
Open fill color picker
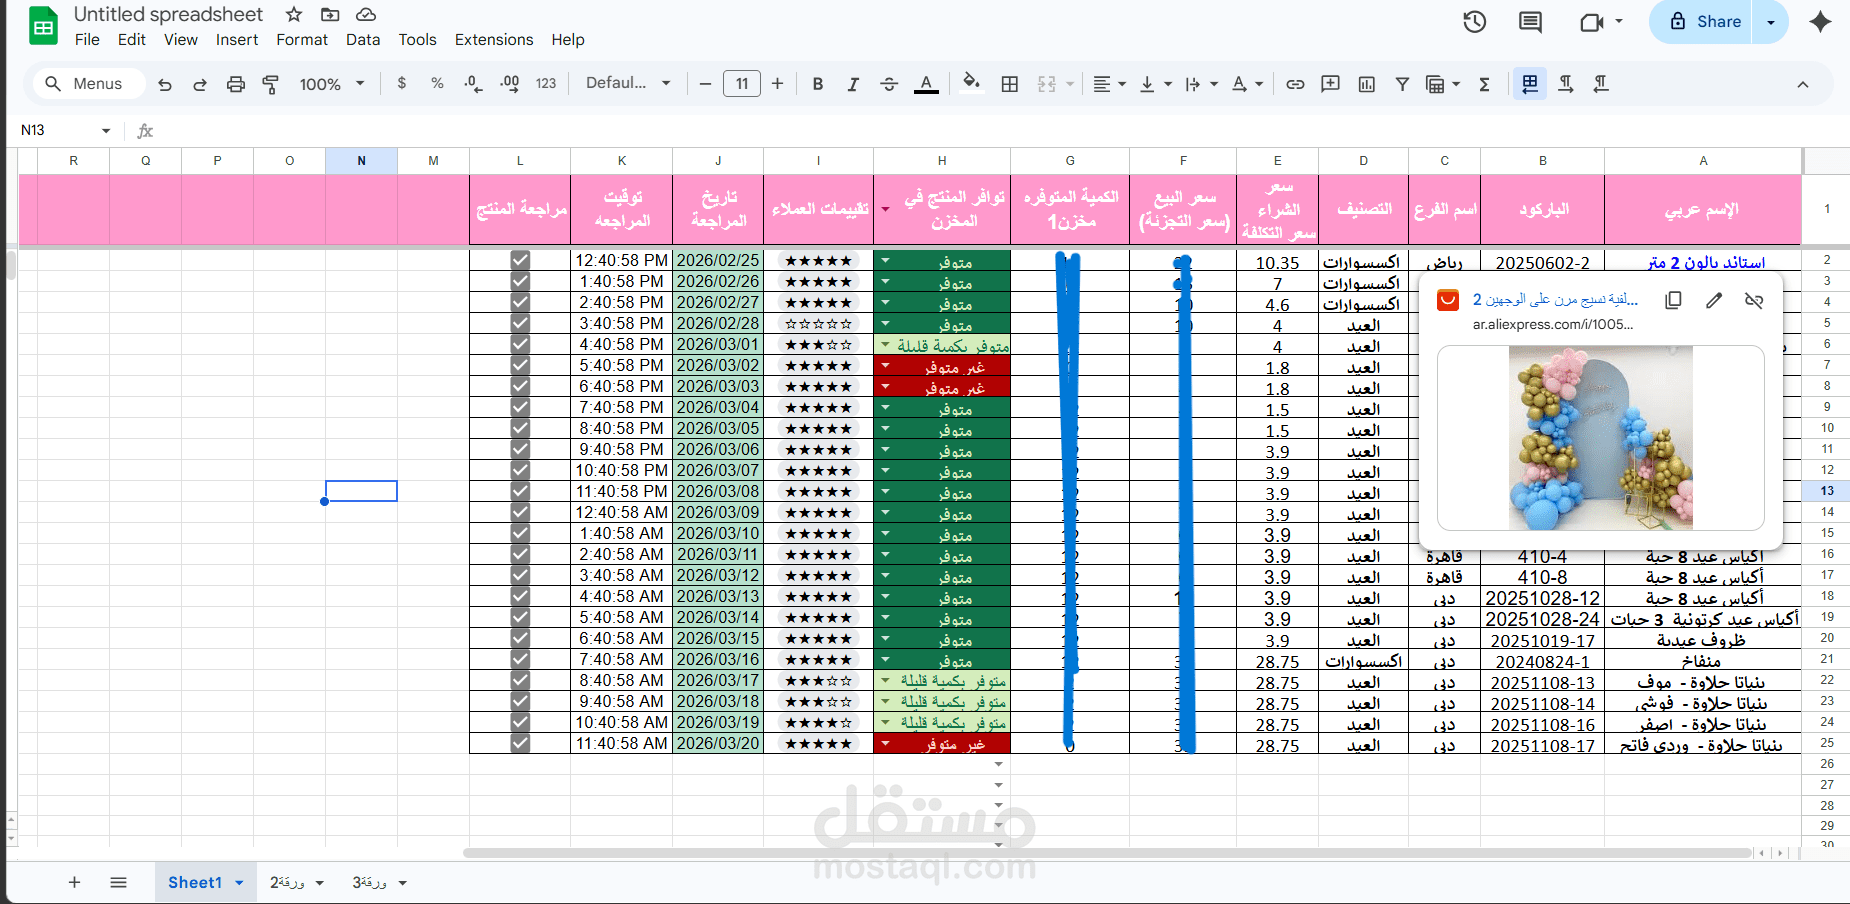coord(971,83)
